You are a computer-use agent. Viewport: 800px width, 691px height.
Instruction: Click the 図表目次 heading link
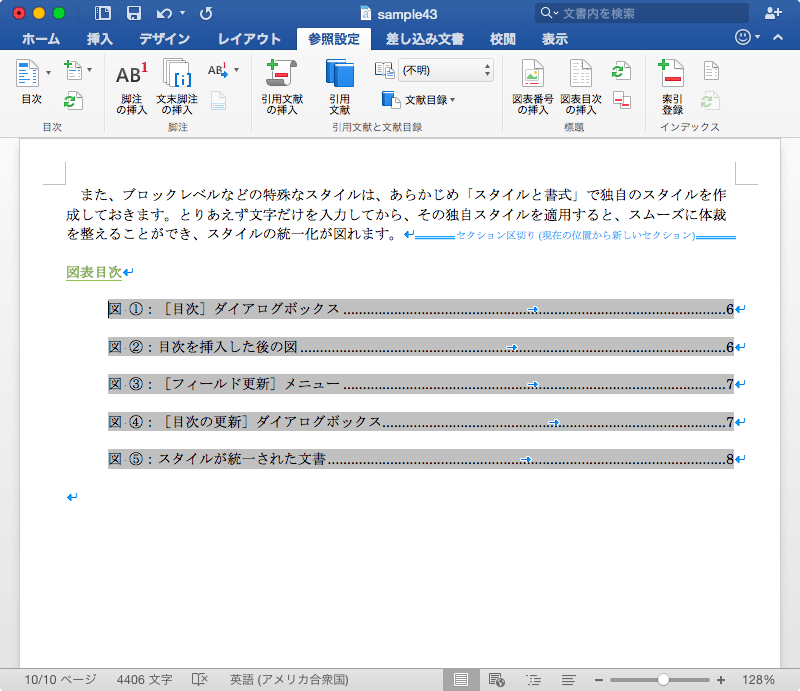pos(94,272)
